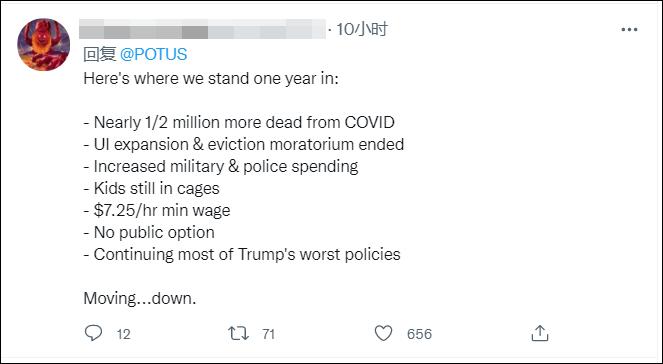Like the tweet with the heart icon

coord(384,334)
